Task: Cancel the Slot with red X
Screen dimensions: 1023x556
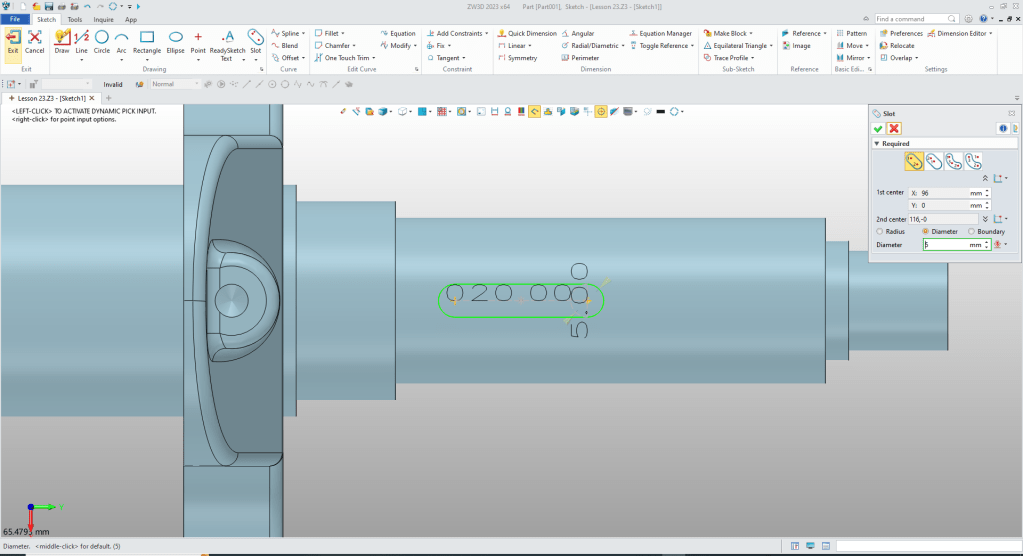Action: pyautogui.click(x=894, y=128)
